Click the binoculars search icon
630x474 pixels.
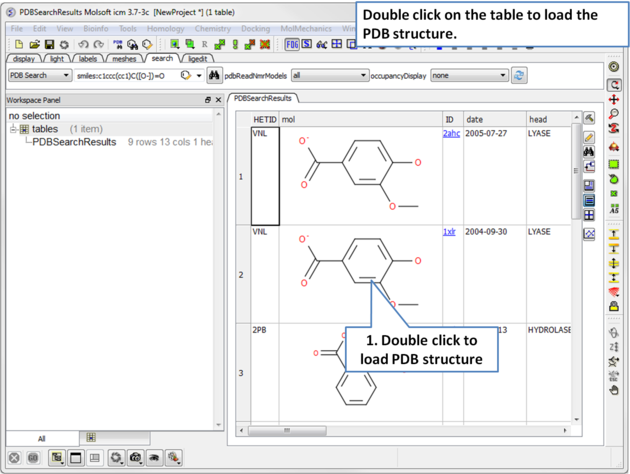click(214, 75)
